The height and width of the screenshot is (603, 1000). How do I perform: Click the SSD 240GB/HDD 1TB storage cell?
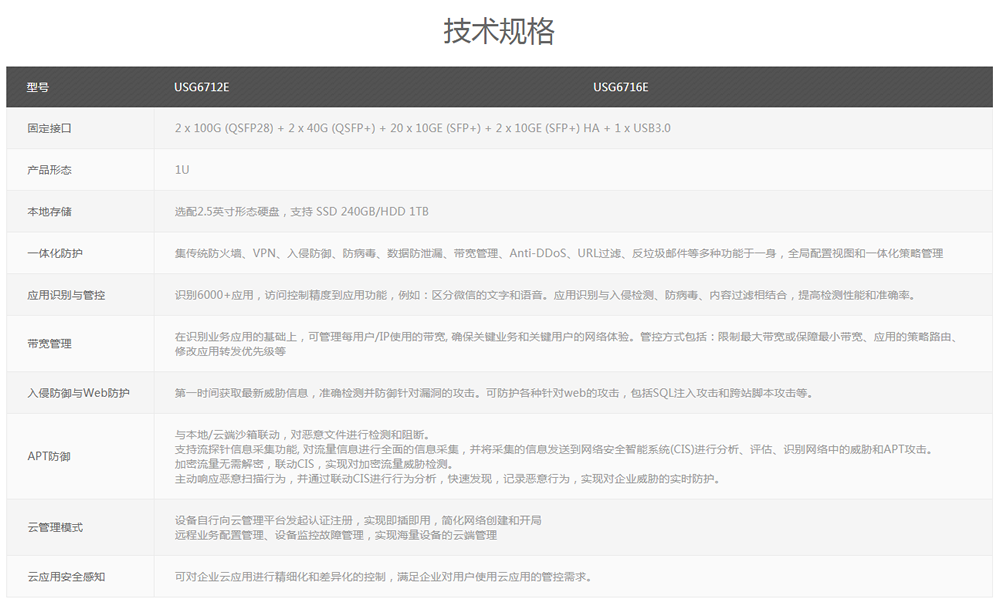[x=300, y=211]
